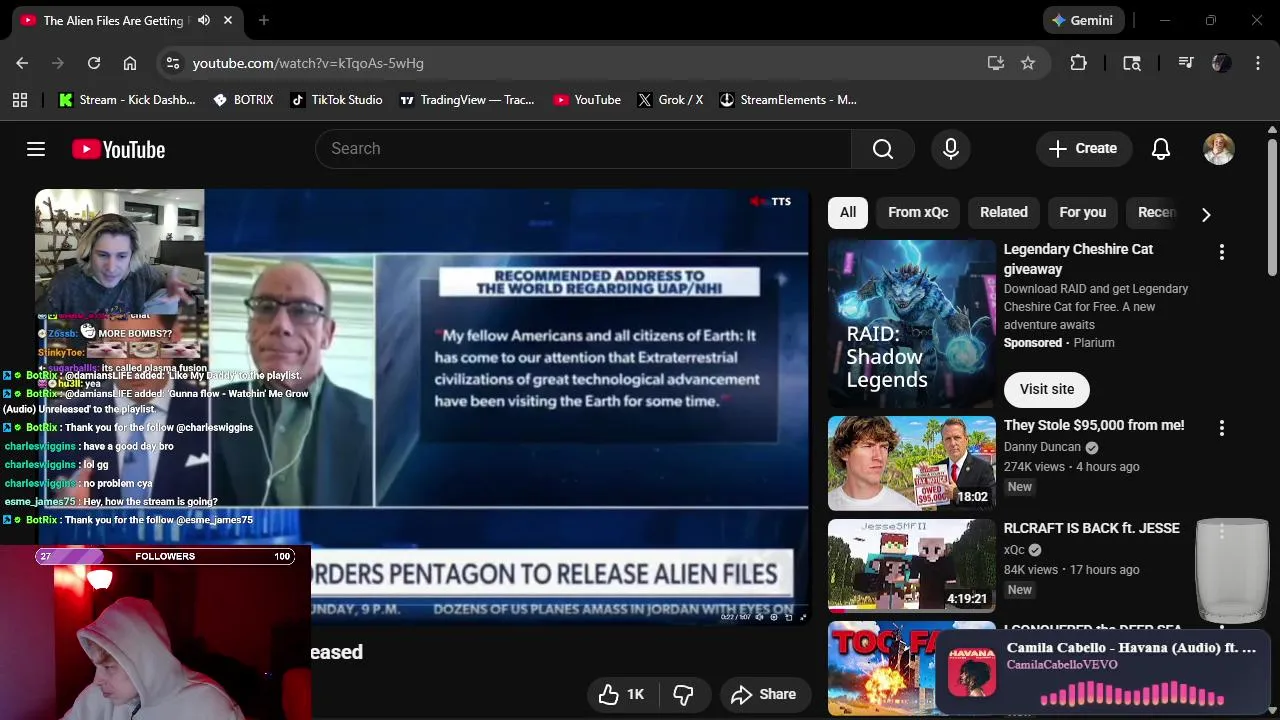Image resolution: width=1280 pixels, height=720 pixels.
Task: Open the TikTok Studio bookmark
Action: [337, 100]
